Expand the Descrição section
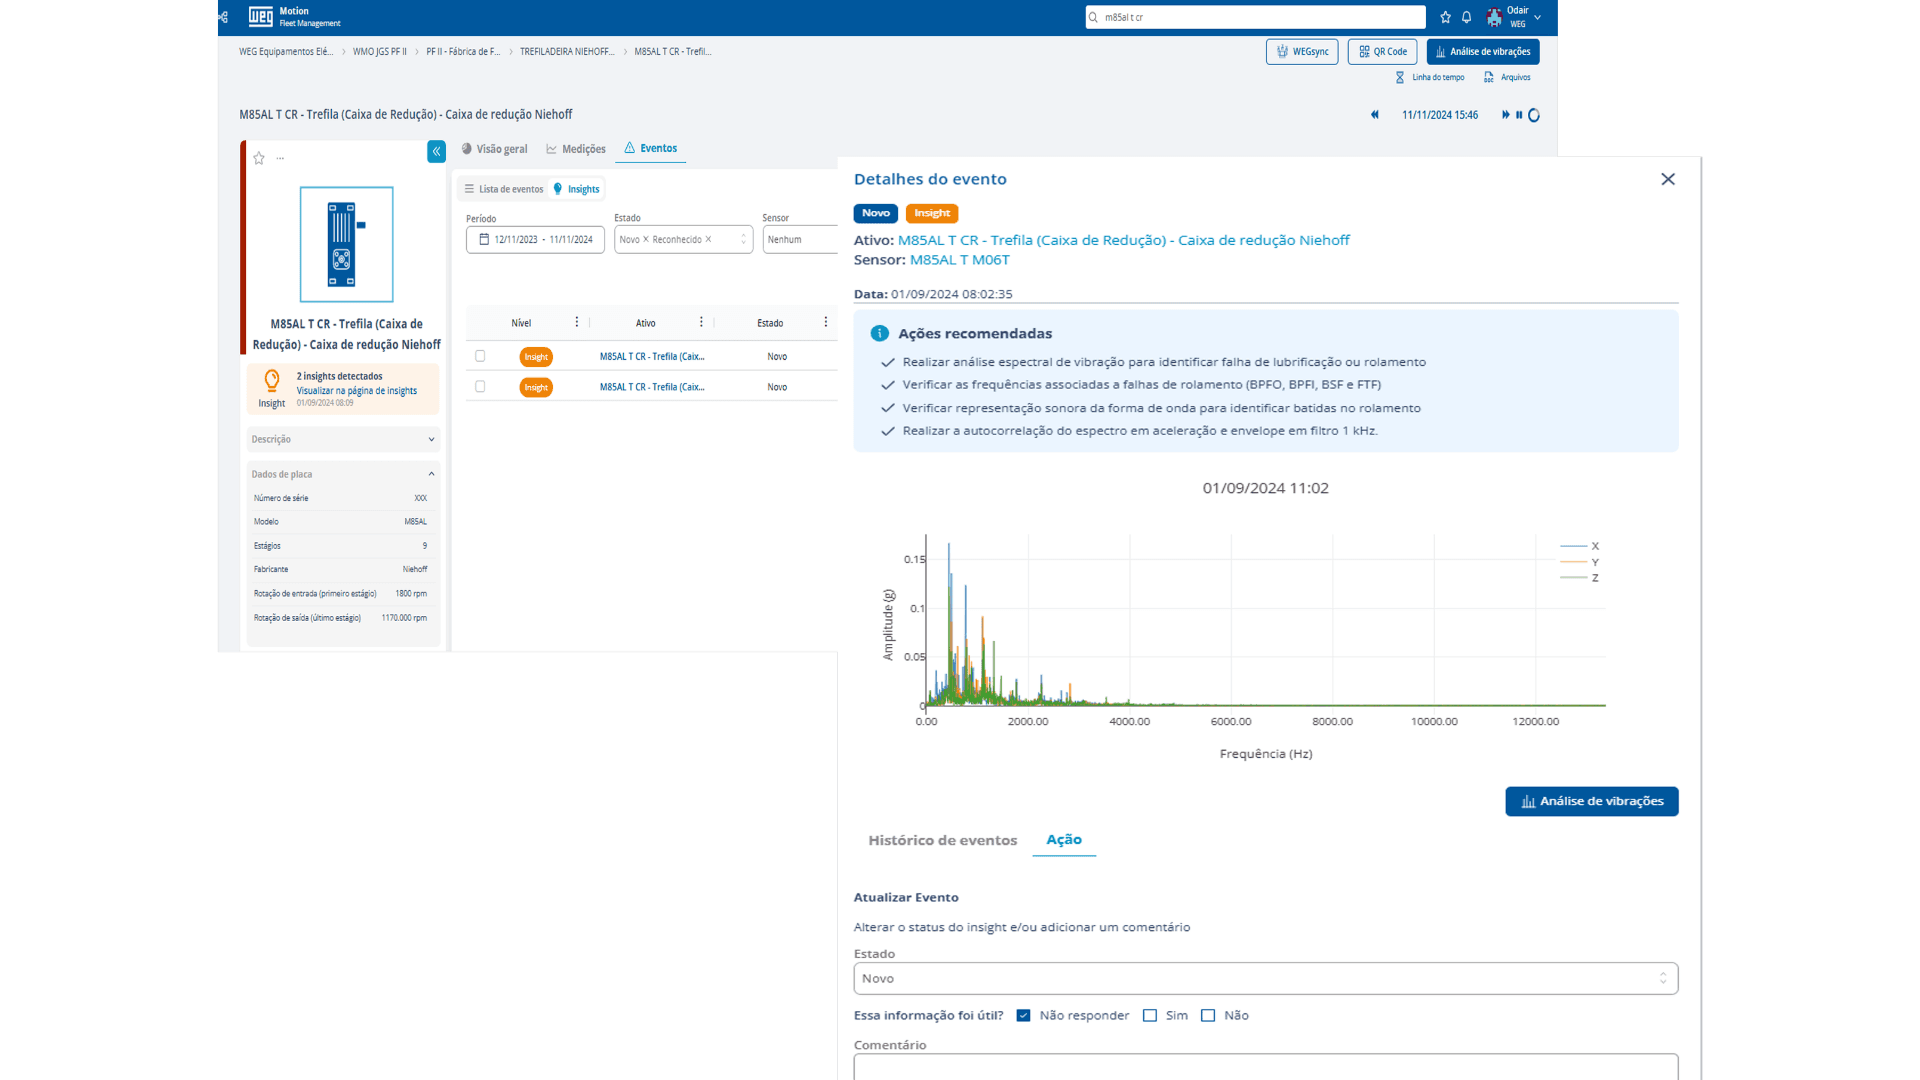Image resolution: width=1920 pixels, height=1080 pixels. point(343,439)
